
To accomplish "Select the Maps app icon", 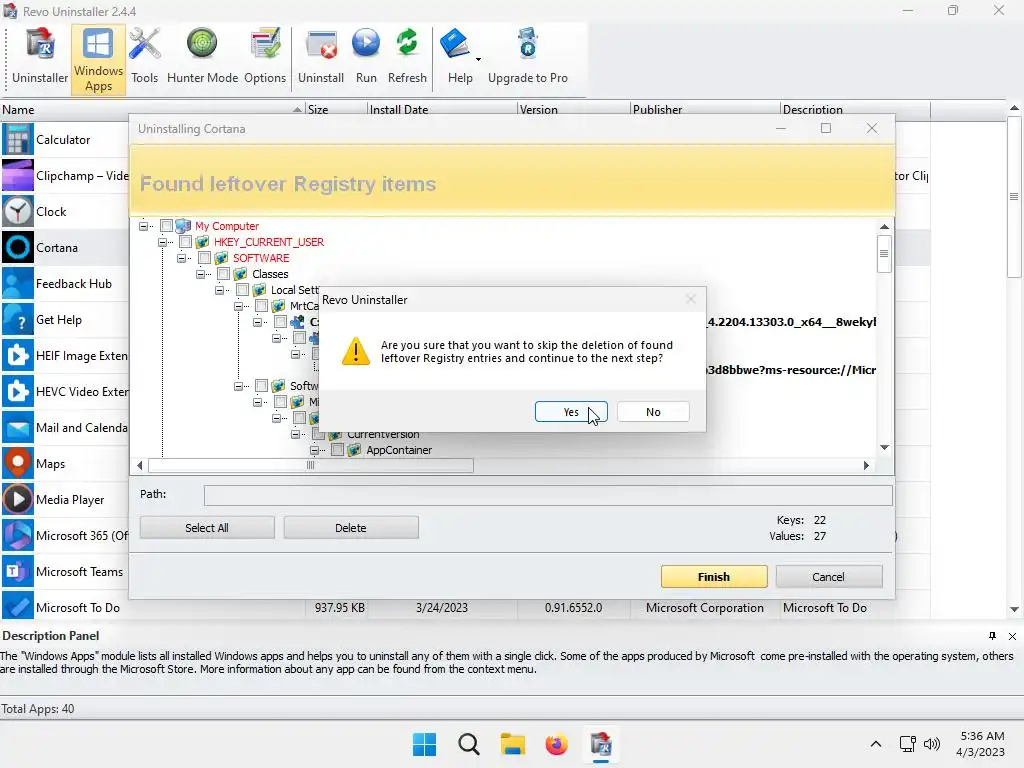I will [x=18, y=464].
